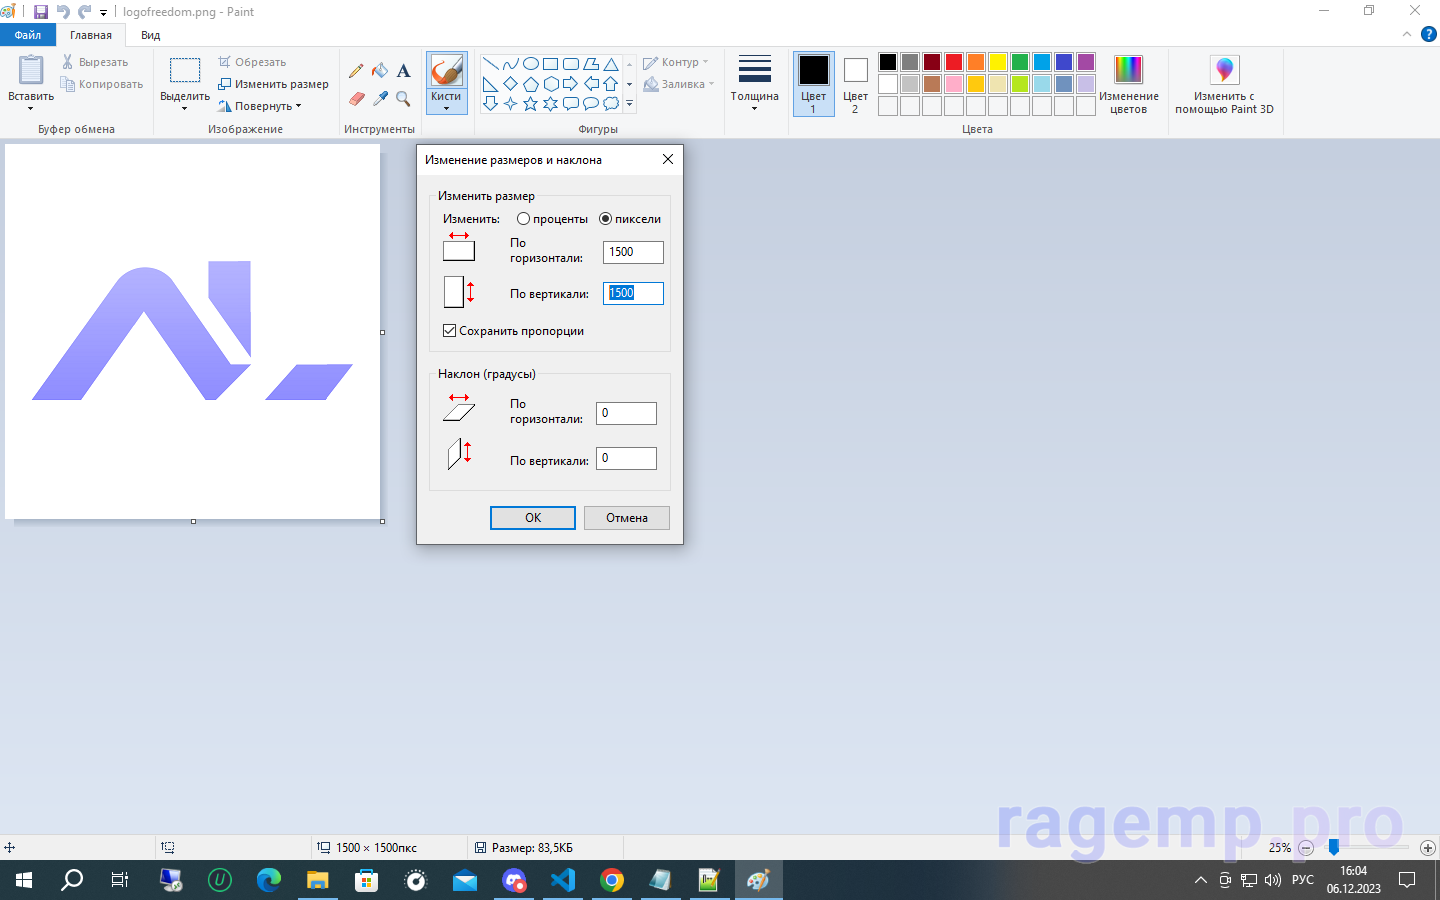Select the пиксели radio button
The height and width of the screenshot is (900, 1440).
coord(605,219)
